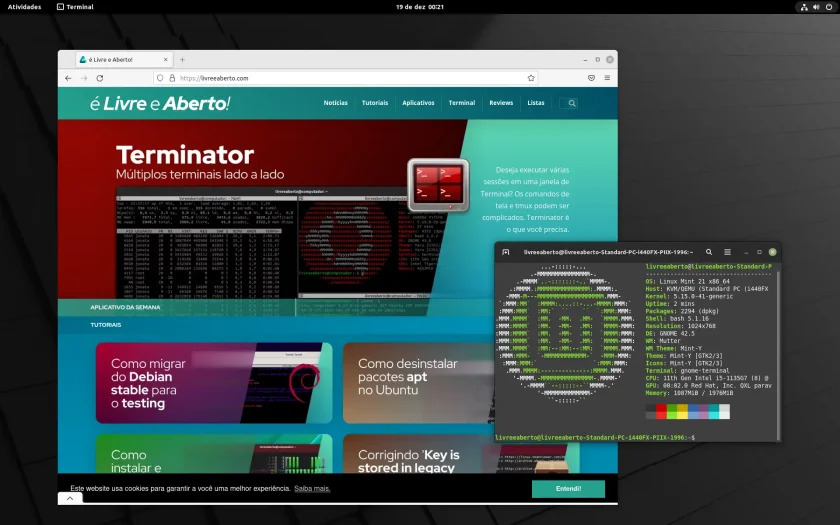The height and width of the screenshot is (525, 840).
Task: Maximize the Firefox window
Action: click(597, 59)
